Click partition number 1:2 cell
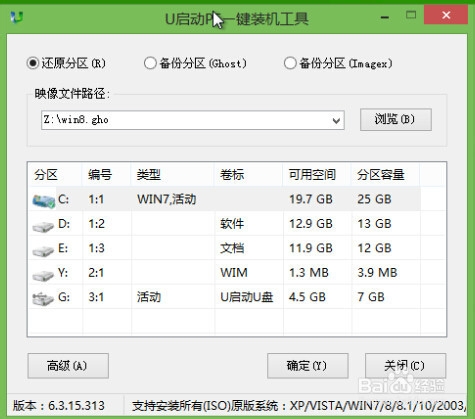Viewport: 475px width, 419px height. coord(97,224)
